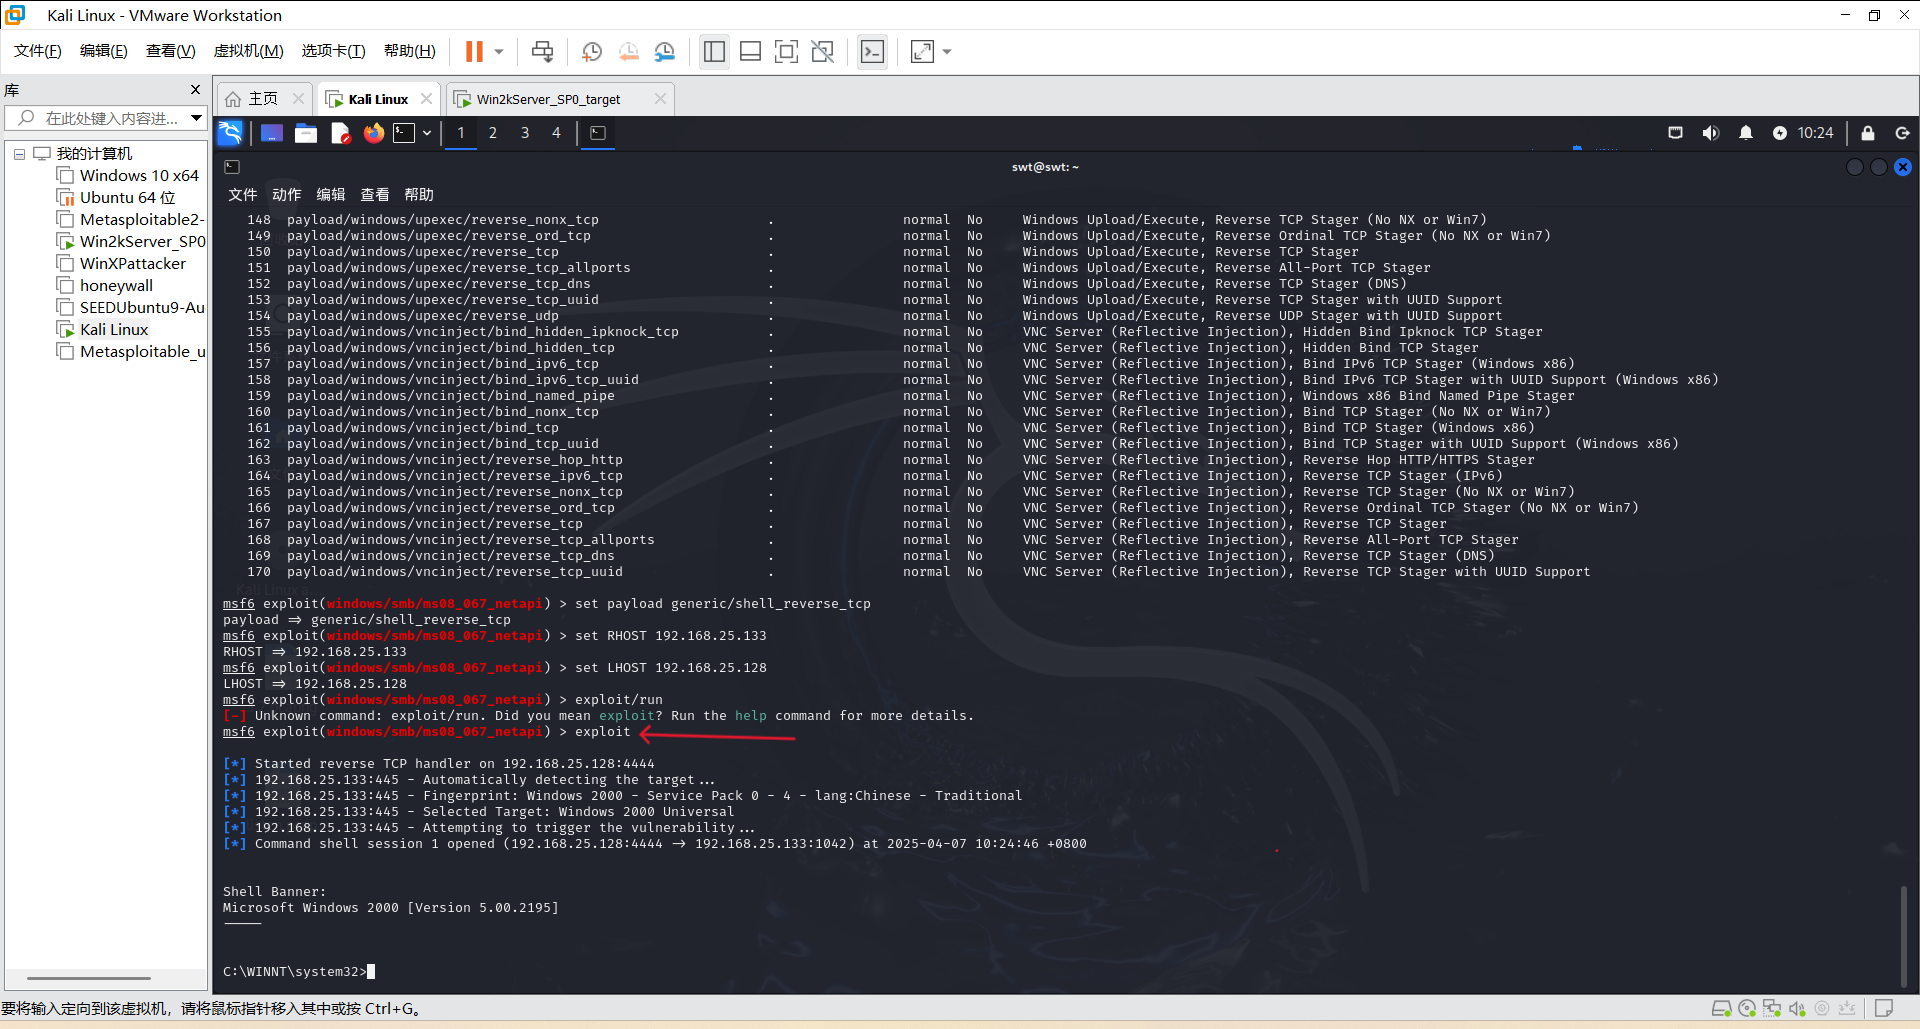Image resolution: width=1920 pixels, height=1029 pixels.
Task: Open terminal 查看 menu
Action: (x=375, y=195)
